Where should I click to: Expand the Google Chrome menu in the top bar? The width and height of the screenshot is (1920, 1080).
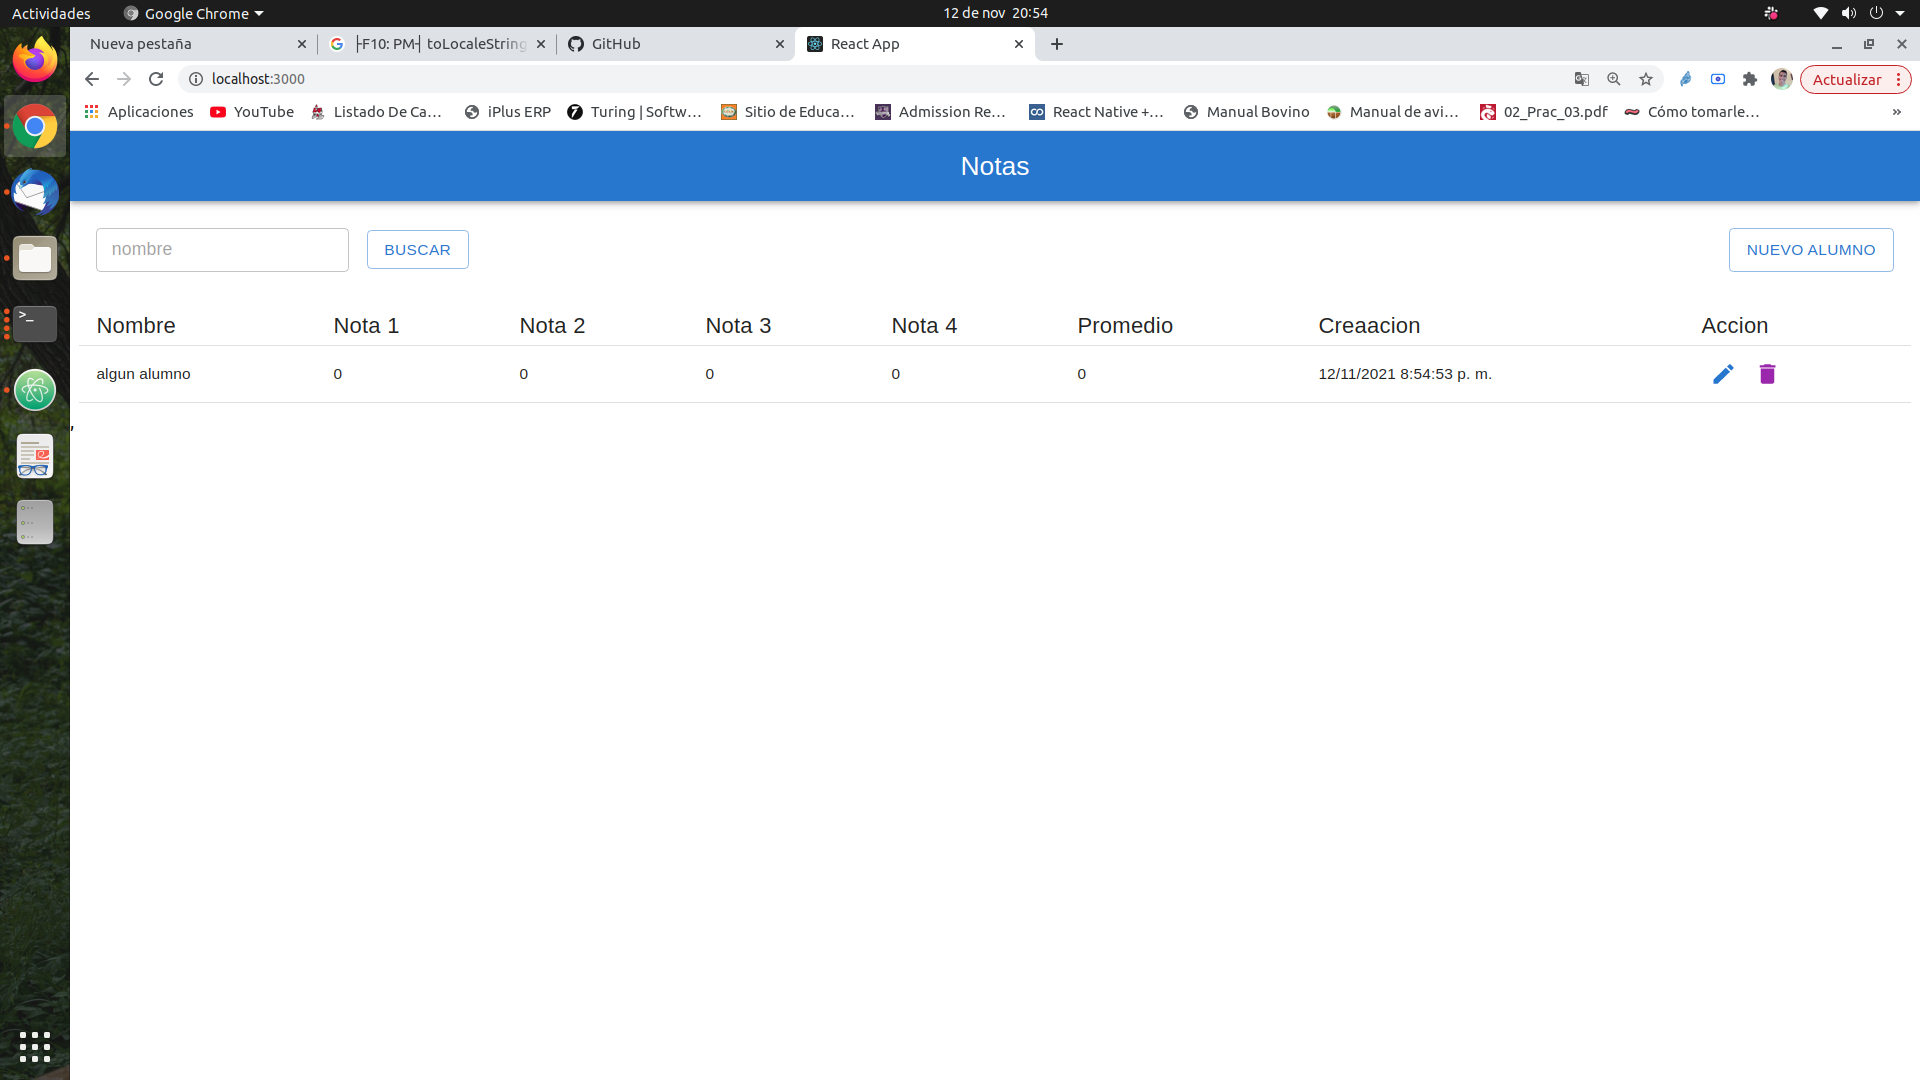193,13
